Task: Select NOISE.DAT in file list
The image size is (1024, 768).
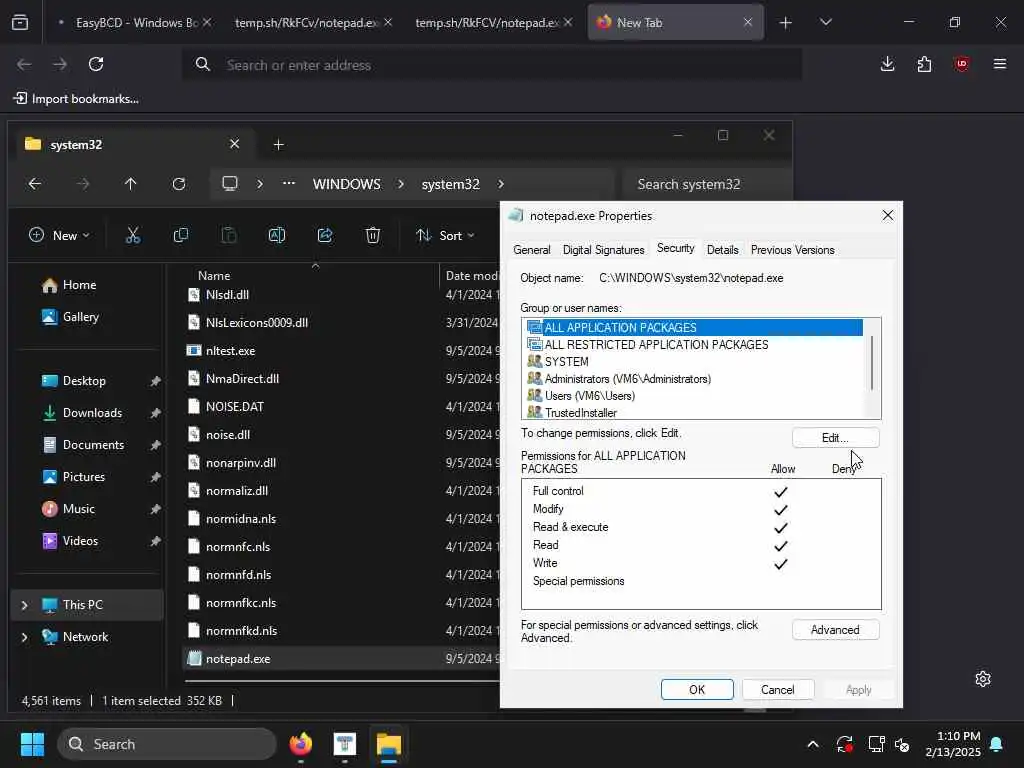Action: click(x=234, y=406)
